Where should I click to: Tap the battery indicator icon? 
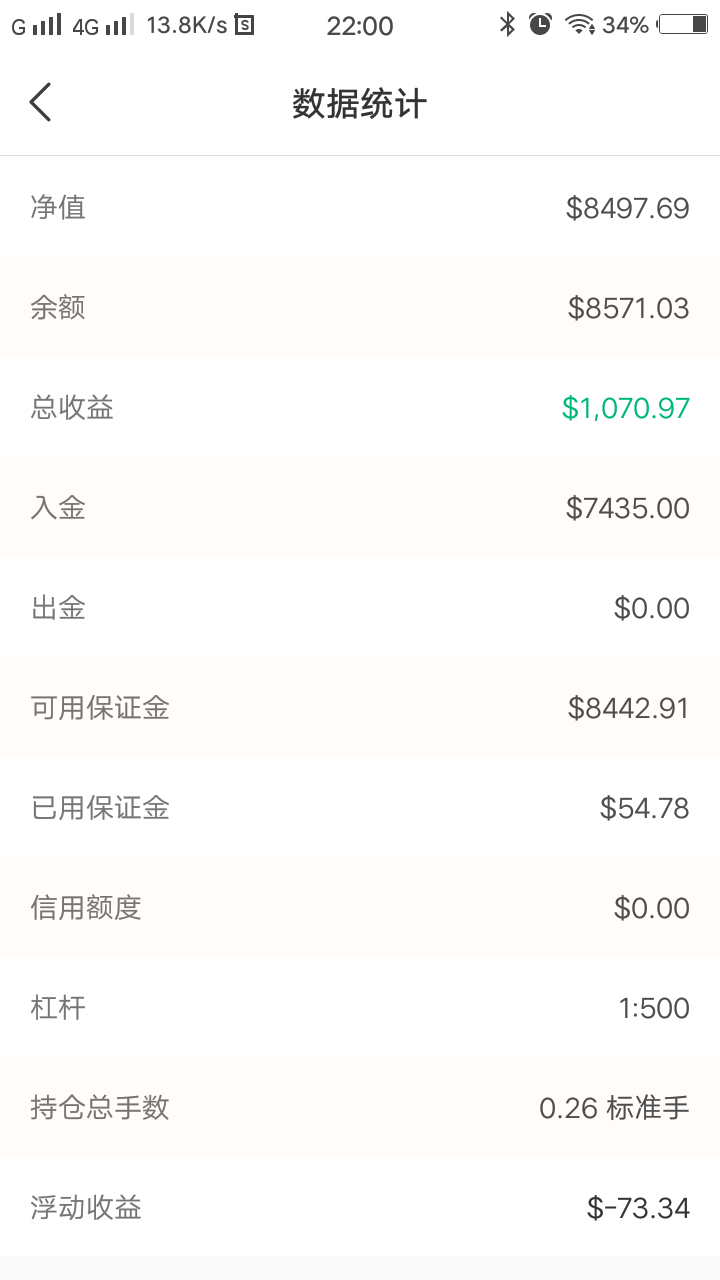(x=684, y=25)
